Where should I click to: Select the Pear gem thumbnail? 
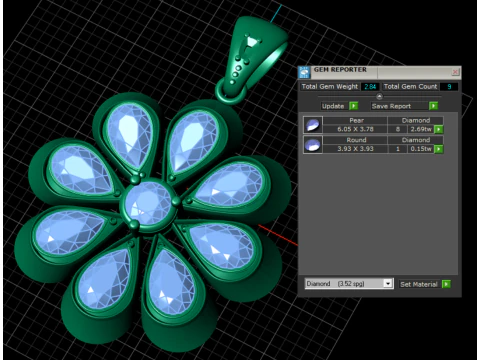pos(313,125)
